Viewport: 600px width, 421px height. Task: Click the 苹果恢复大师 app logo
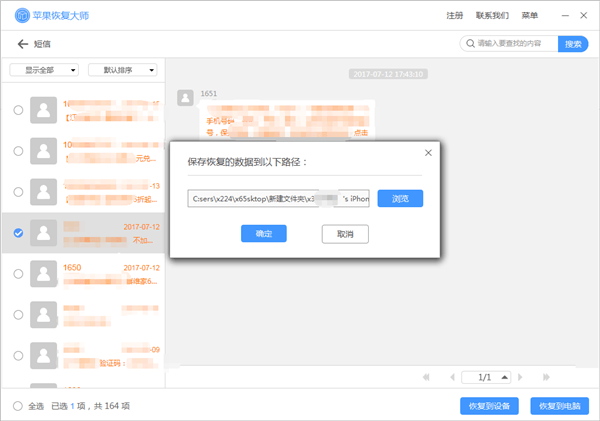[x=21, y=16]
